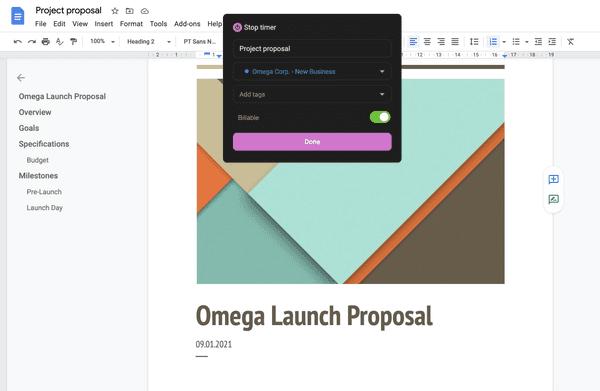Screen dimensions: 600x391
Task: Open the PT Sans font dropdown
Action: click(x=200, y=41)
